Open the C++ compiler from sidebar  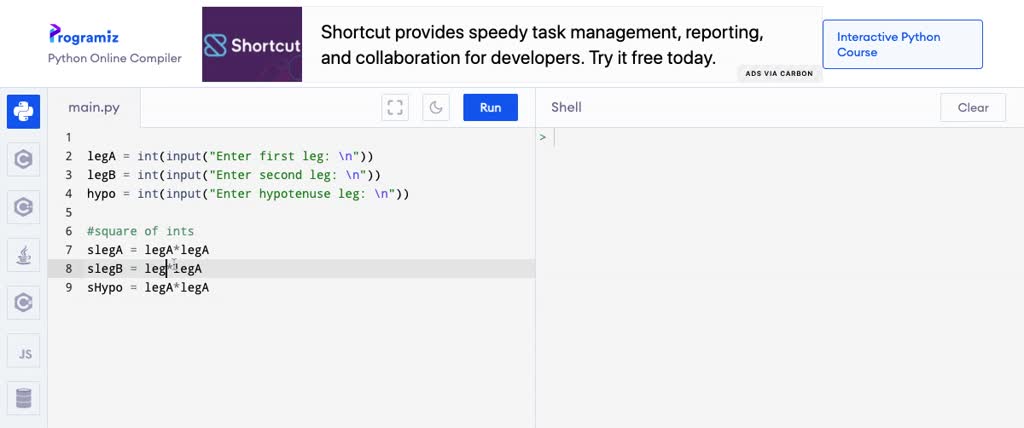[x=24, y=207]
